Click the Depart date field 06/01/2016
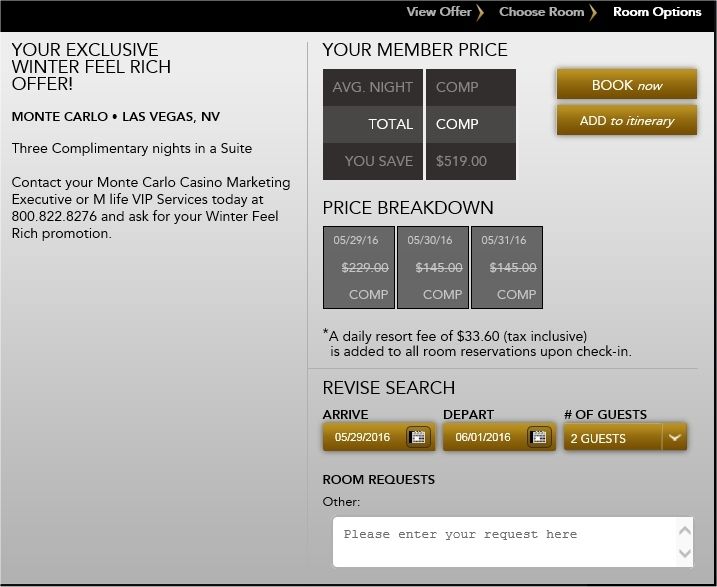 click(x=499, y=437)
